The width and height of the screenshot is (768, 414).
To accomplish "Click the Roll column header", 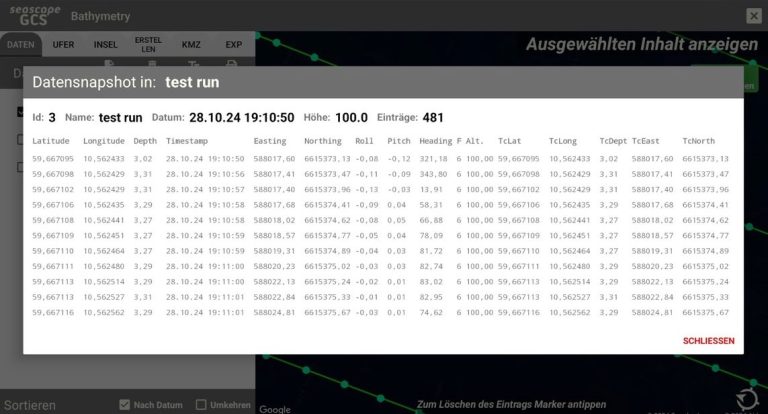I will pos(364,141).
